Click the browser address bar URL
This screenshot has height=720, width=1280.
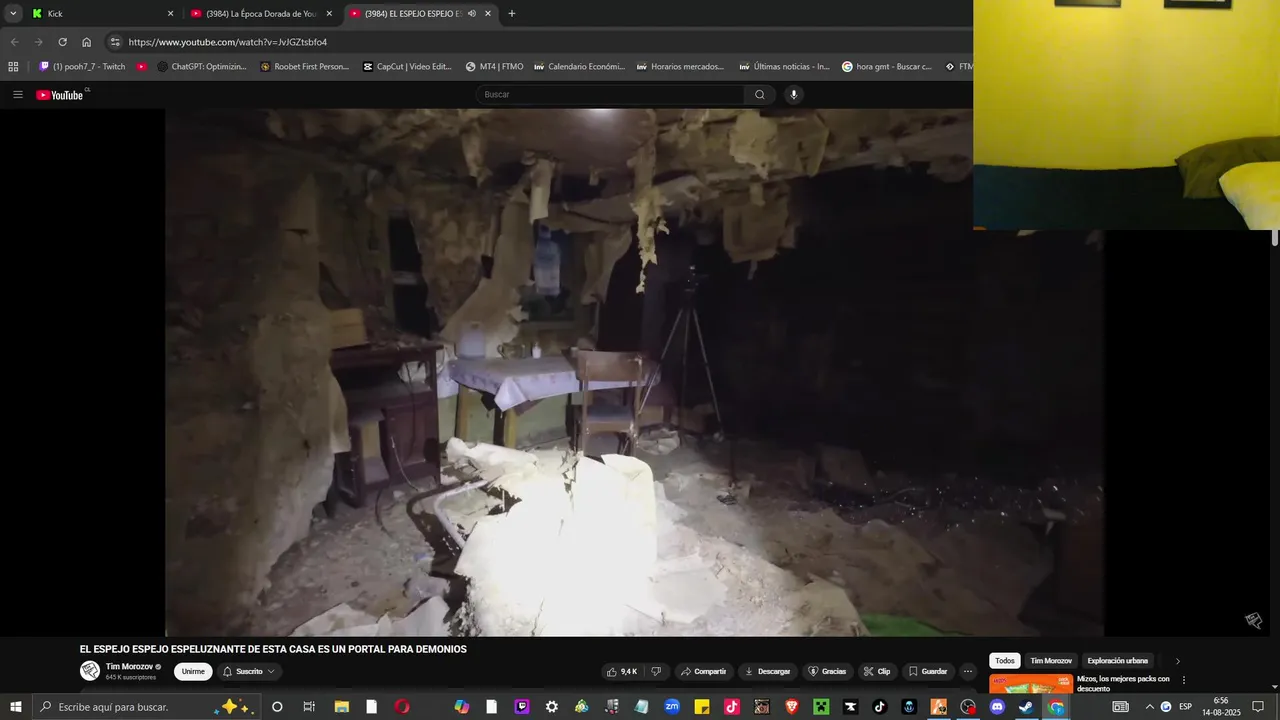coord(228,42)
